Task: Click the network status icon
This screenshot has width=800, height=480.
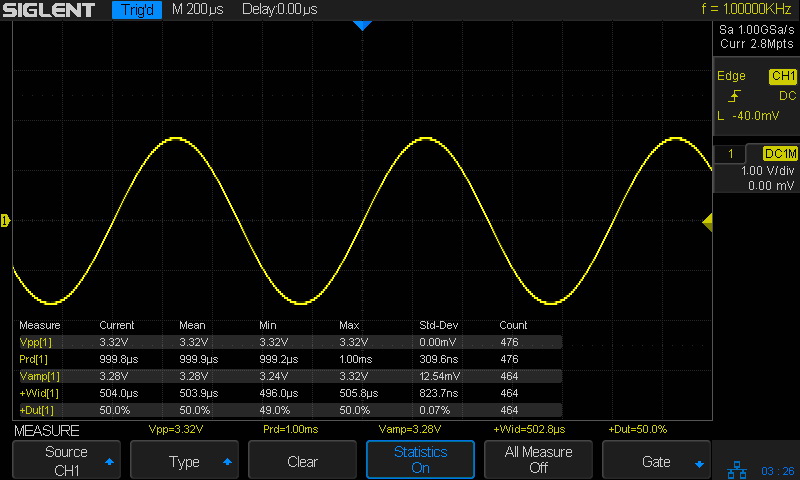Action: [x=736, y=468]
